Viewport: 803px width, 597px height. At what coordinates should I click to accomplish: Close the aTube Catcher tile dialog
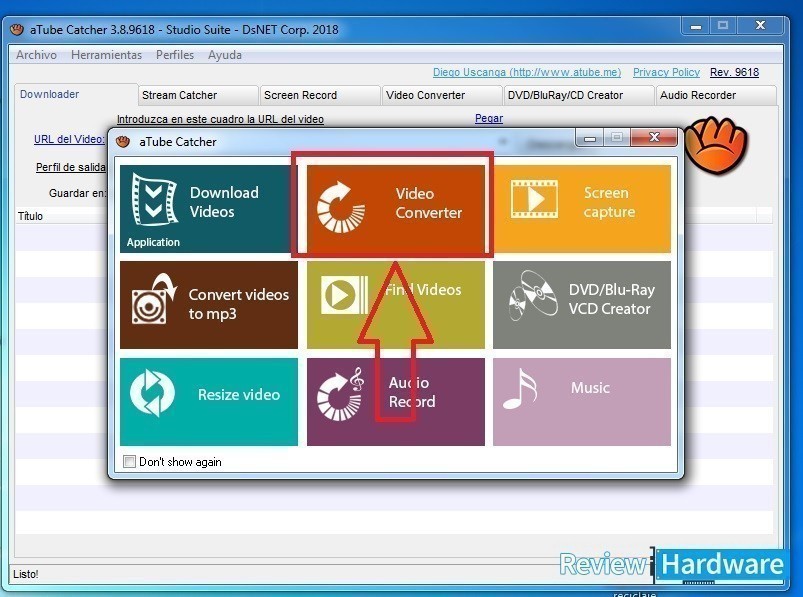[654, 137]
